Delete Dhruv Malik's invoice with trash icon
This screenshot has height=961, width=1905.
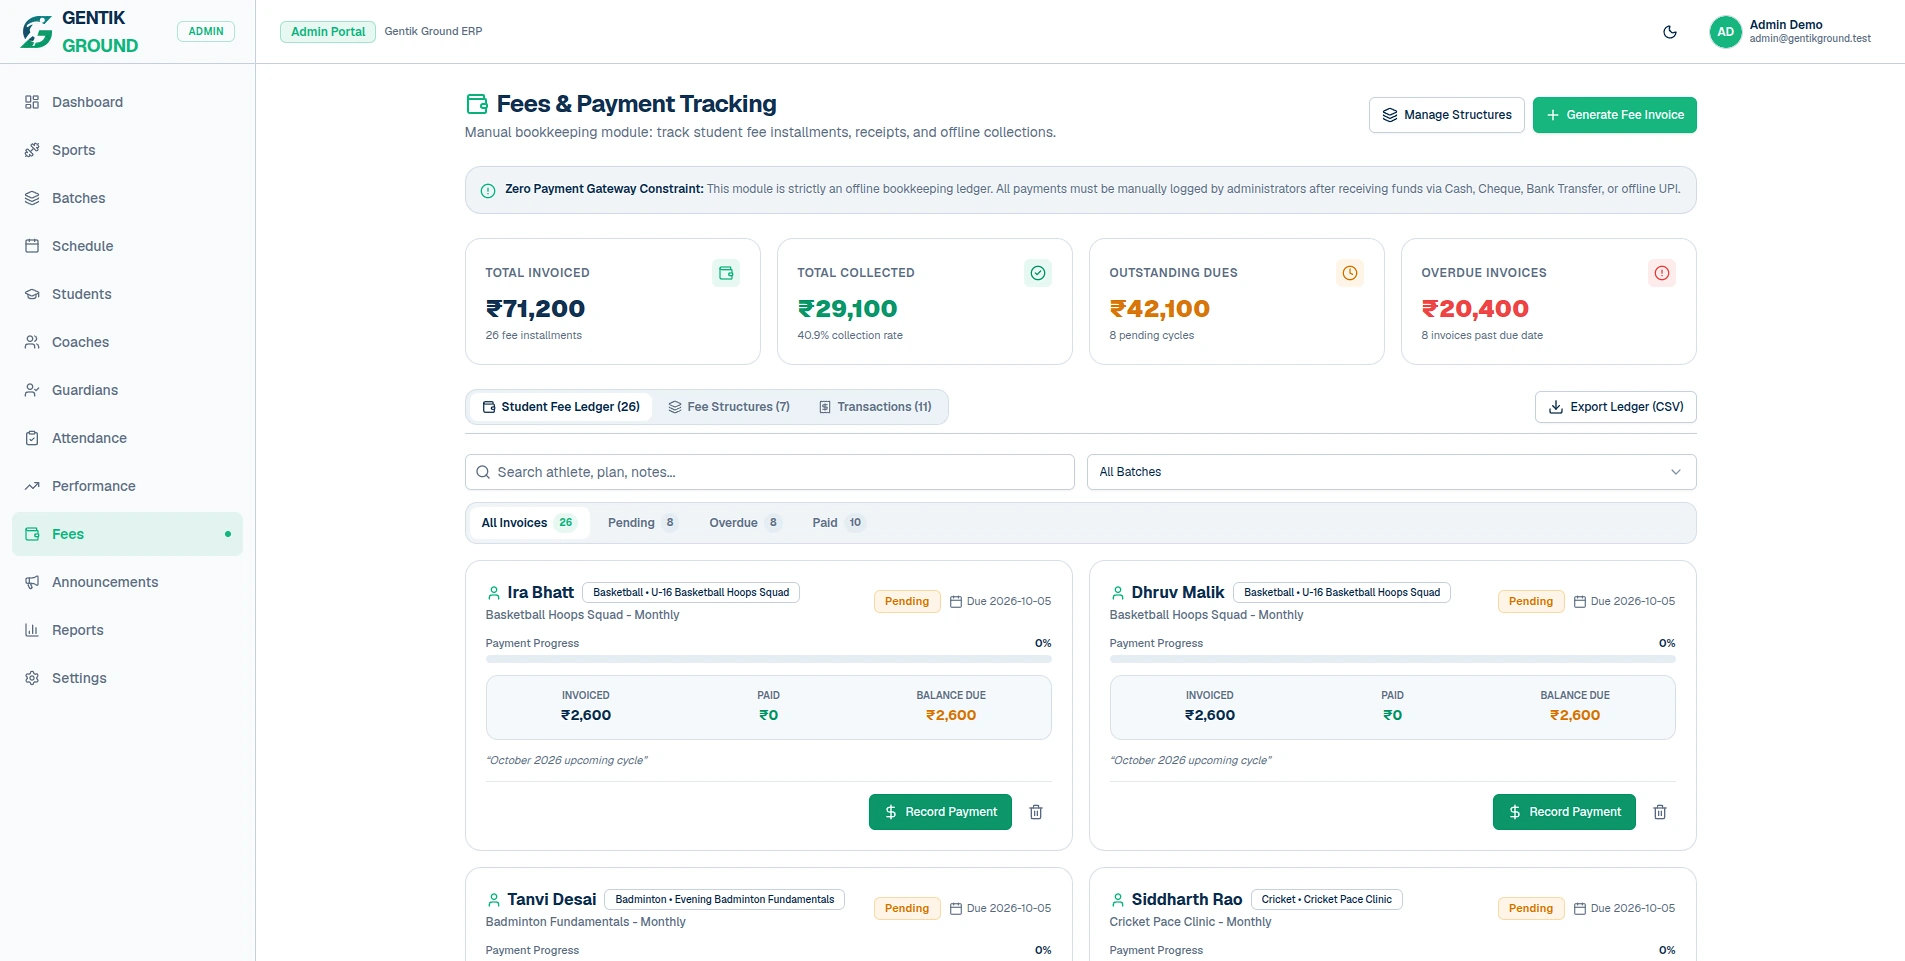pos(1660,812)
